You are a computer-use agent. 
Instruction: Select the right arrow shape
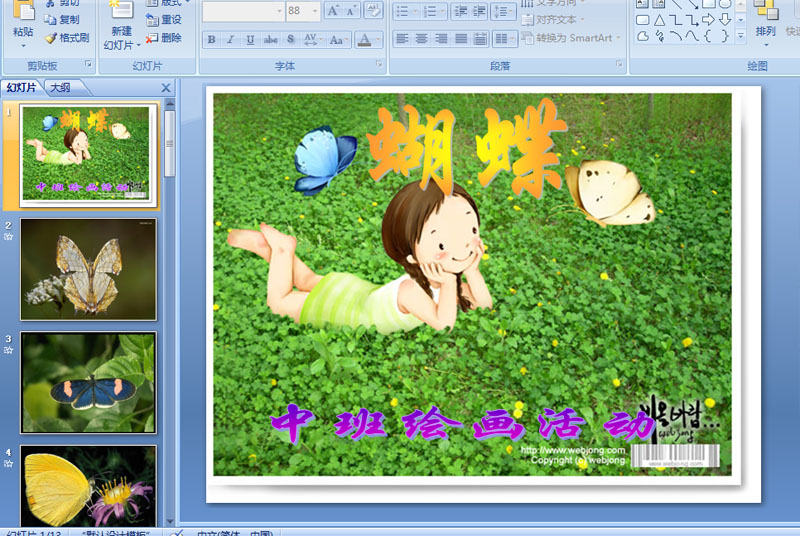tap(708, 20)
